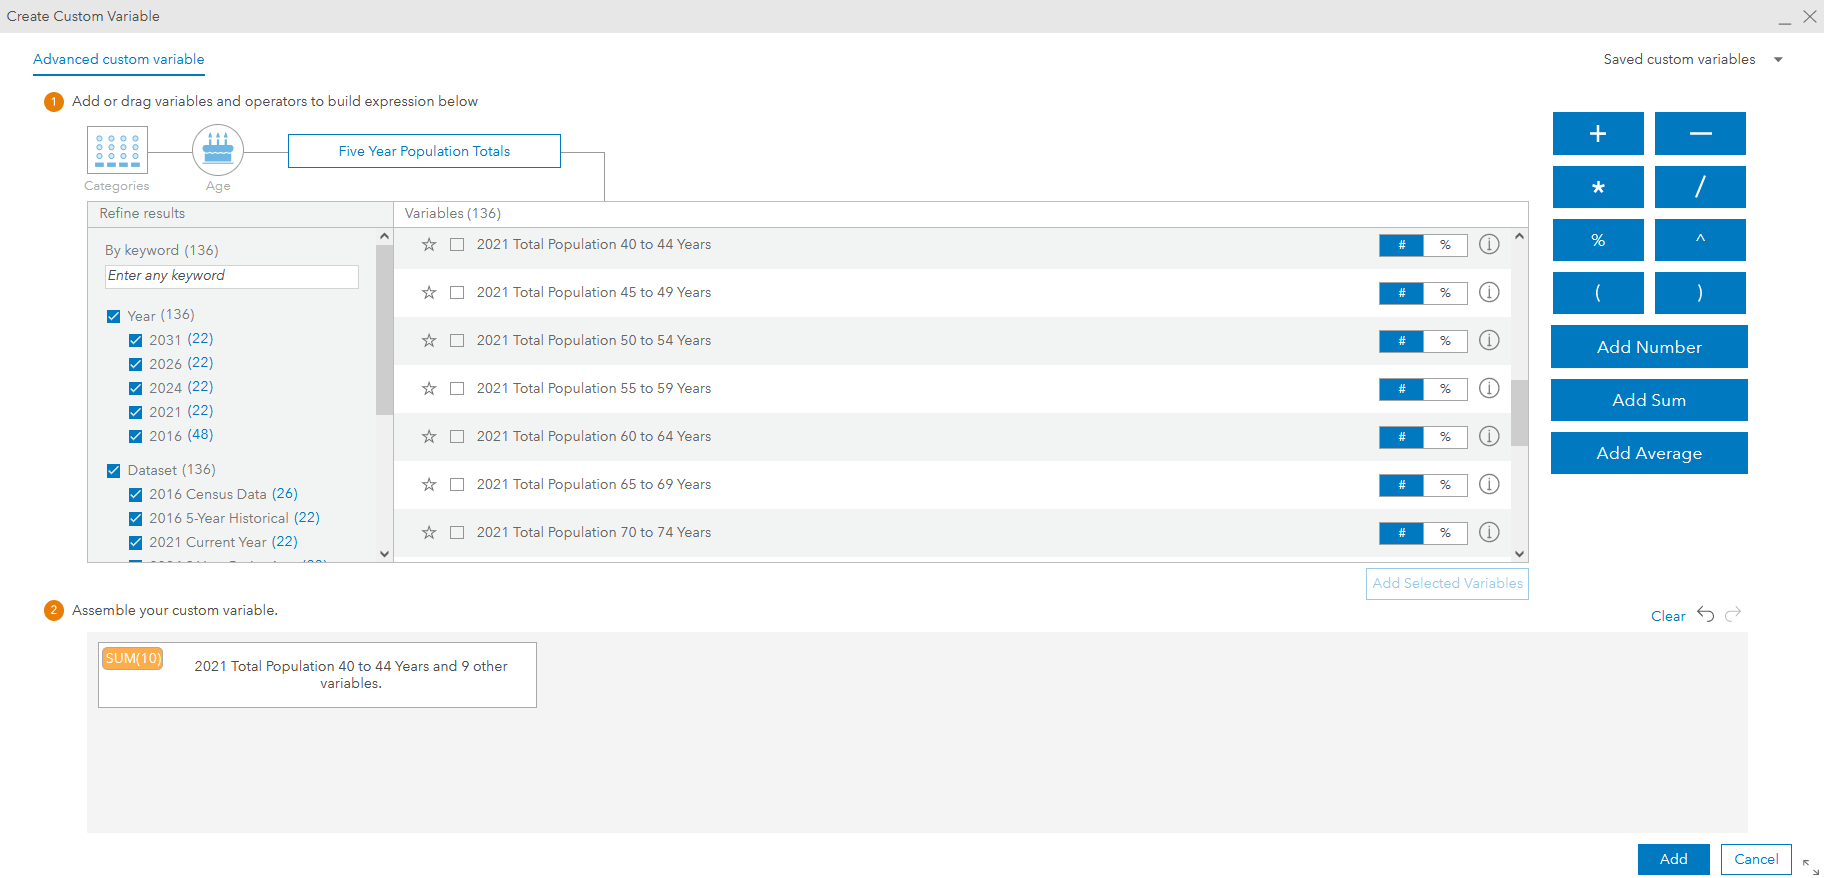Image resolution: width=1824 pixels, height=878 pixels.
Task: Show info for 65 to 69 Years variable
Action: click(x=1489, y=484)
